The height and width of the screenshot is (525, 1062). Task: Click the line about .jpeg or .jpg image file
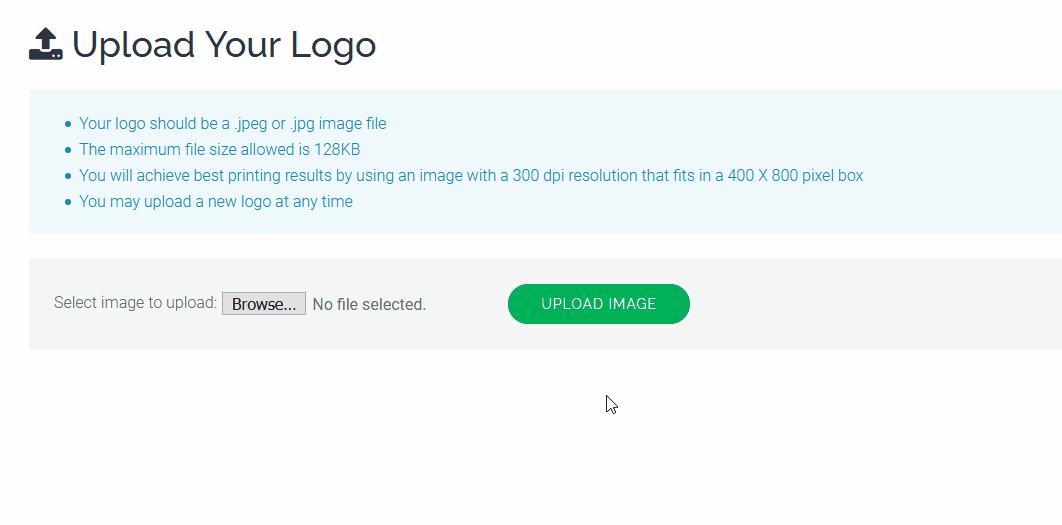pyautogui.click(x=232, y=124)
